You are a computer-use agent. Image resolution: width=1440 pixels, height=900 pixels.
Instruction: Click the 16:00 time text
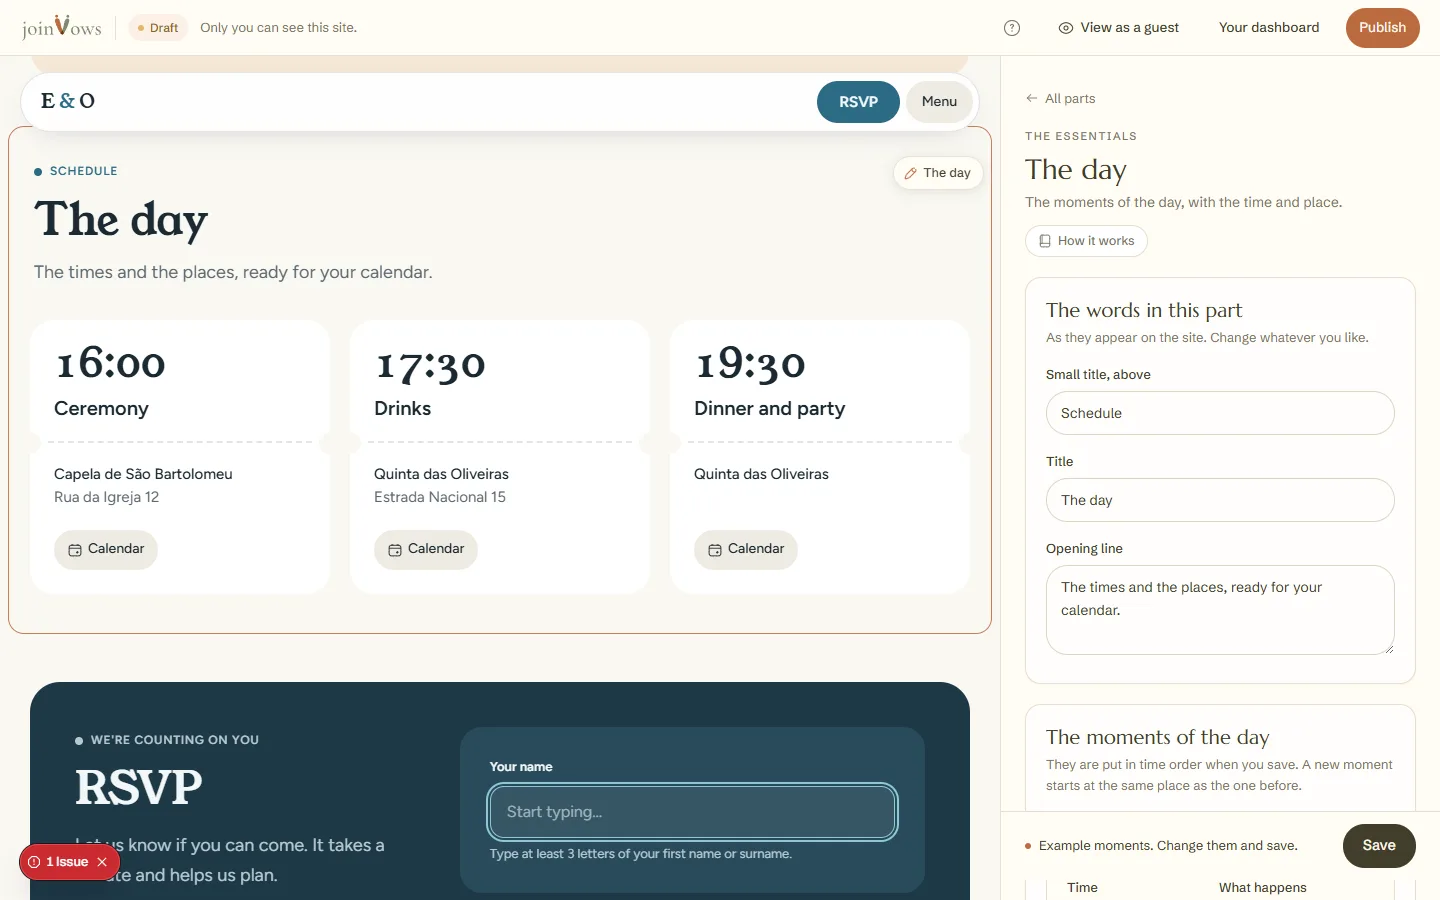pos(111,364)
